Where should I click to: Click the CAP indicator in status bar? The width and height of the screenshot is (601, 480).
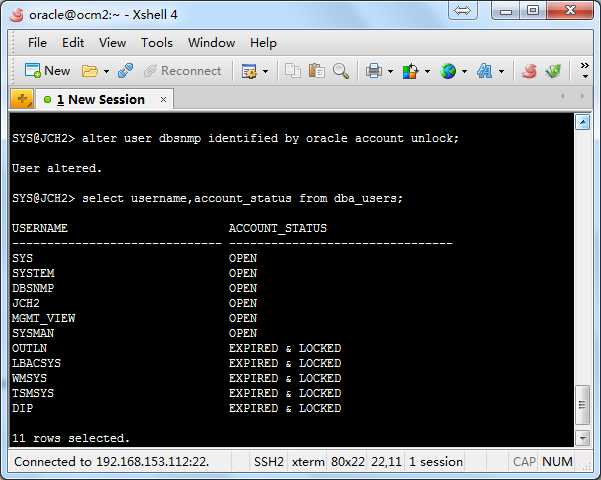(x=524, y=462)
